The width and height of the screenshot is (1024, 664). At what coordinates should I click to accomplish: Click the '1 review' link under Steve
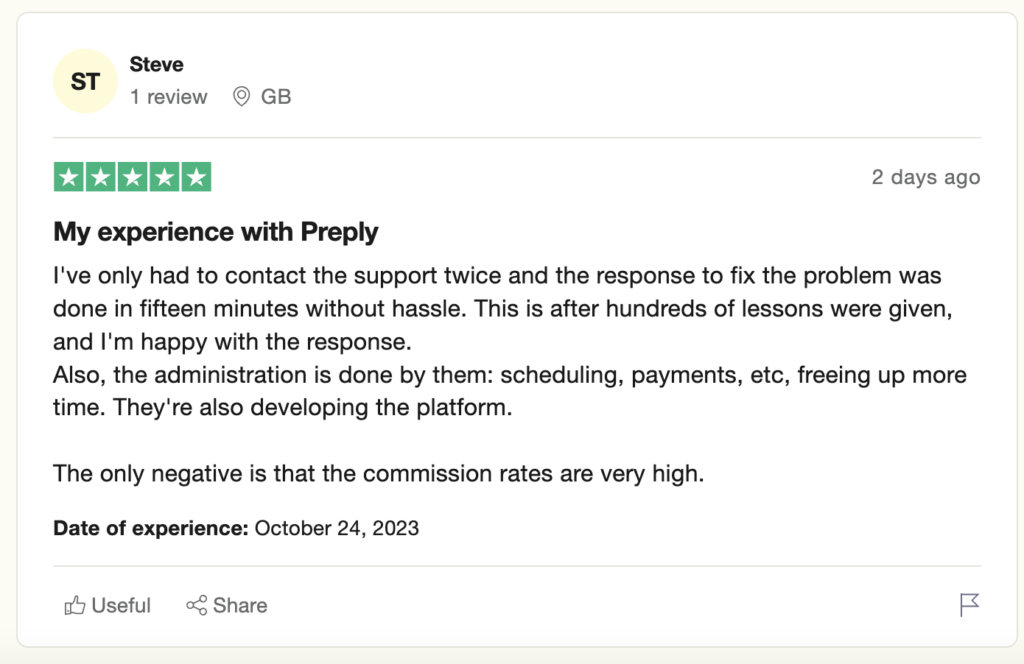pyautogui.click(x=169, y=97)
